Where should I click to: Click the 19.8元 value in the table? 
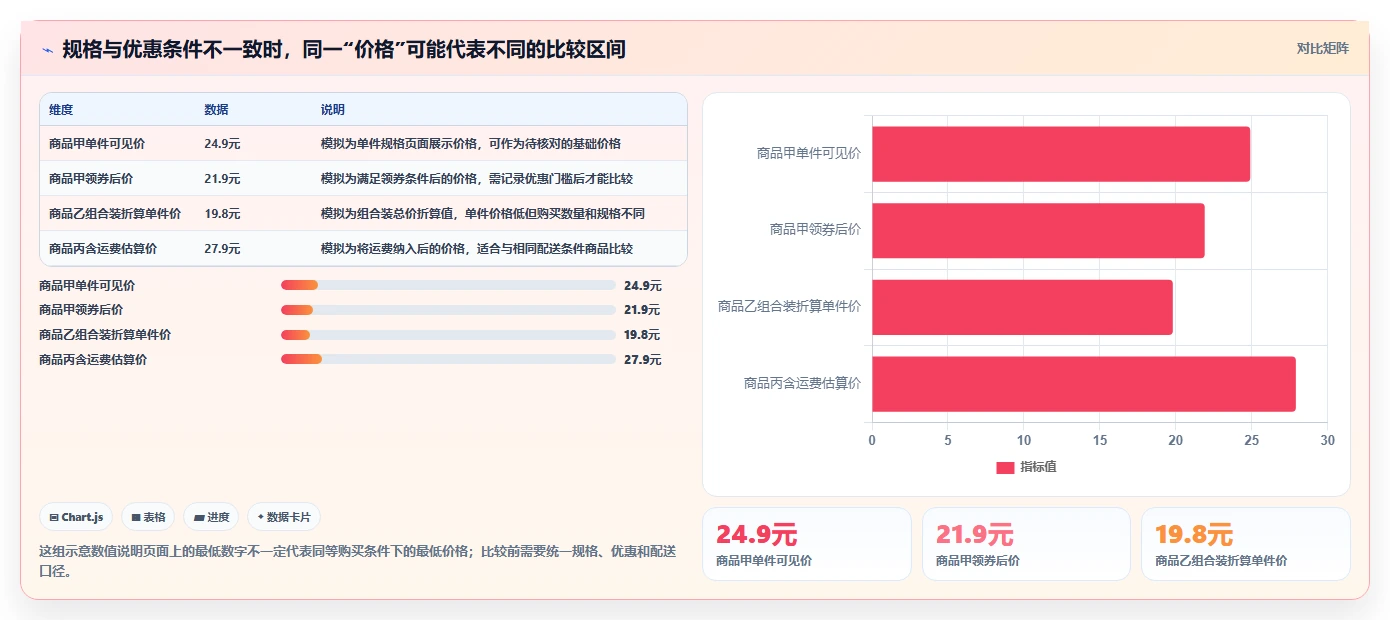[x=222, y=214]
